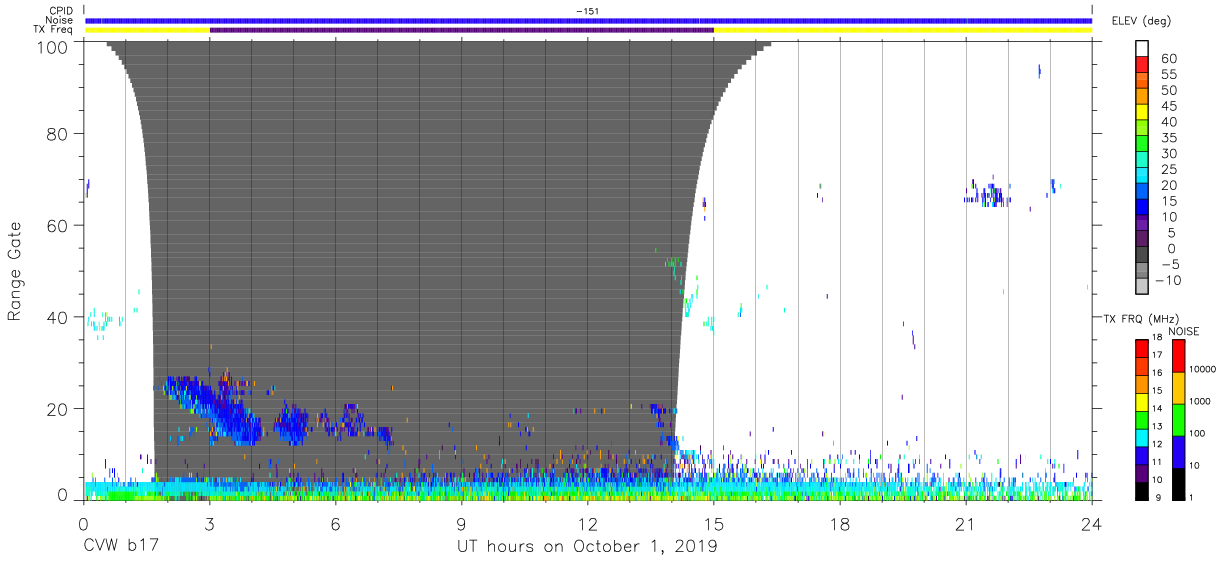Click the "15" hour tick on the UT axis
The width and height of the screenshot is (1228, 567).
(x=714, y=523)
